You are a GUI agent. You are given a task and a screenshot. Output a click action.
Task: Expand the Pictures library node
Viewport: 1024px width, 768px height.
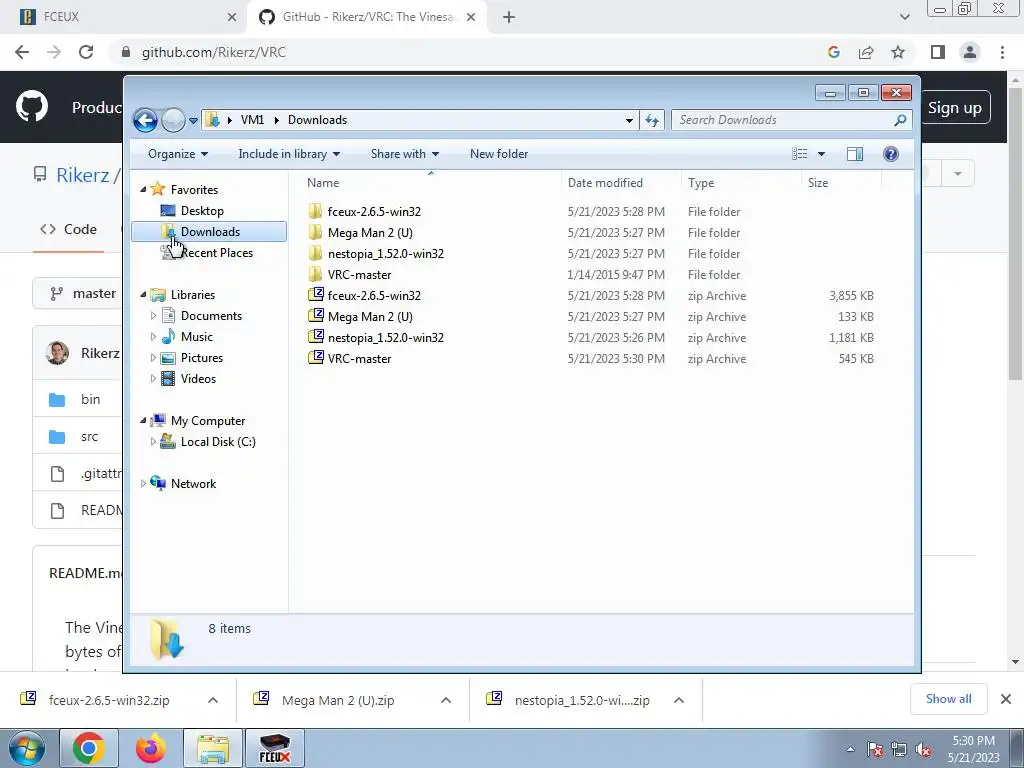point(153,358)
